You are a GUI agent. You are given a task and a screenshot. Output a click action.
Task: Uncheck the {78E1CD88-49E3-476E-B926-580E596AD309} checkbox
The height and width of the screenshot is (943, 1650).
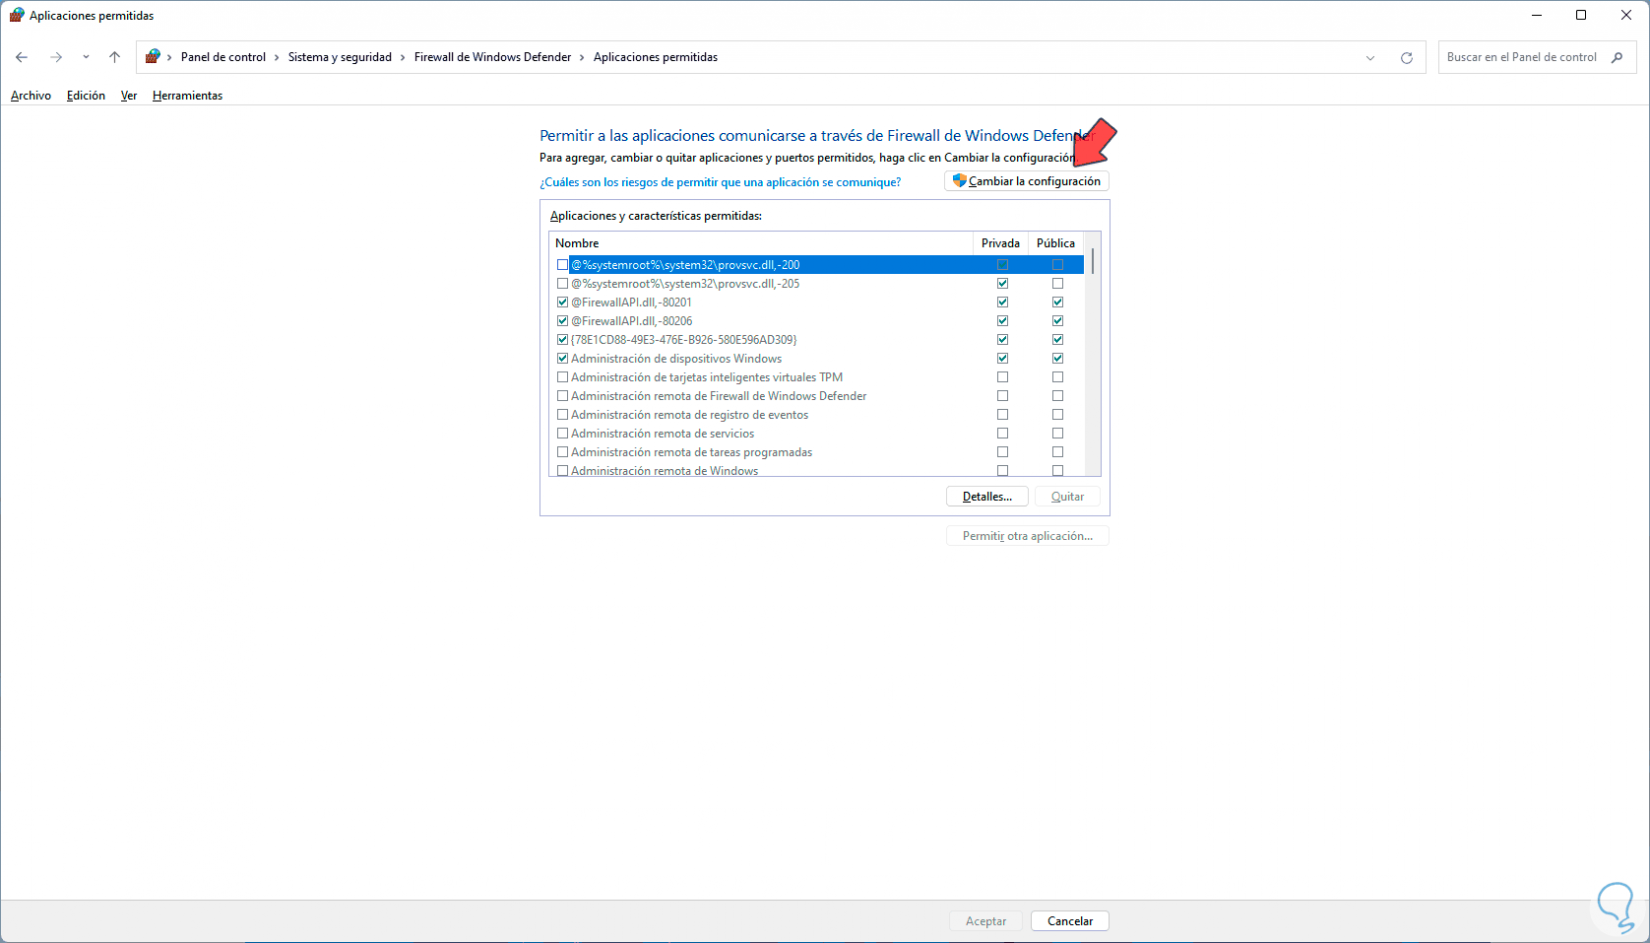562,340
